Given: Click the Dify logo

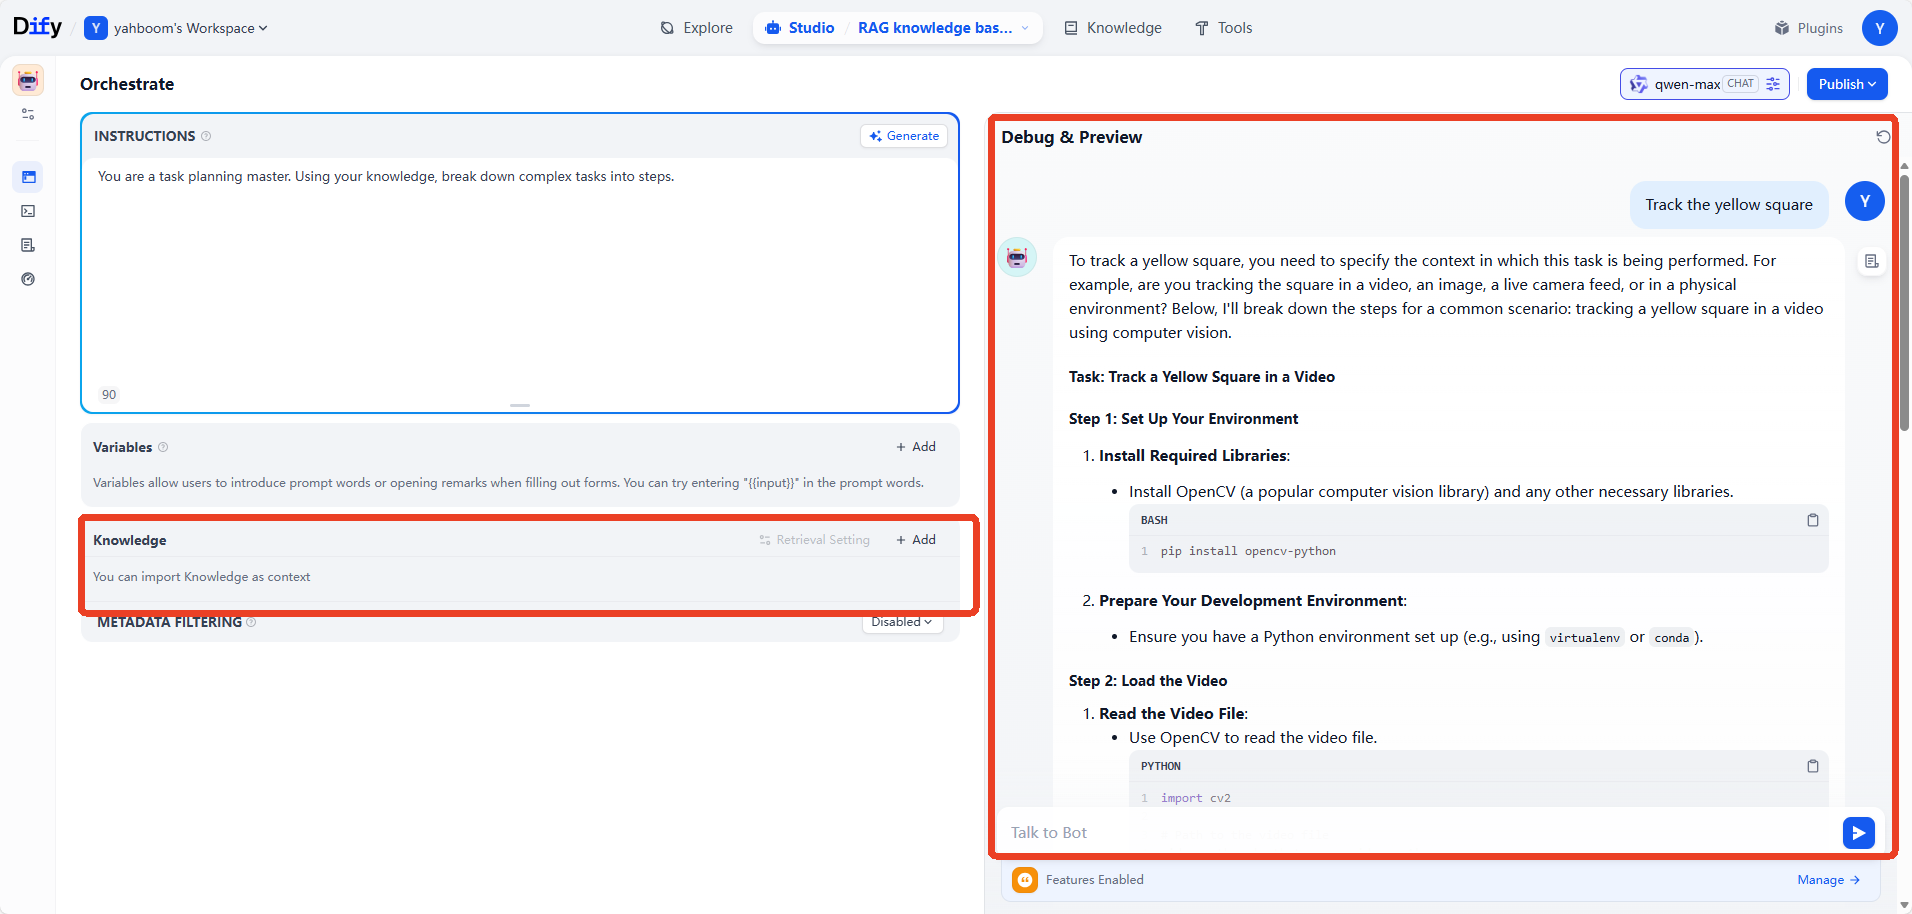Looking at the screenshot, I should 37,27.
